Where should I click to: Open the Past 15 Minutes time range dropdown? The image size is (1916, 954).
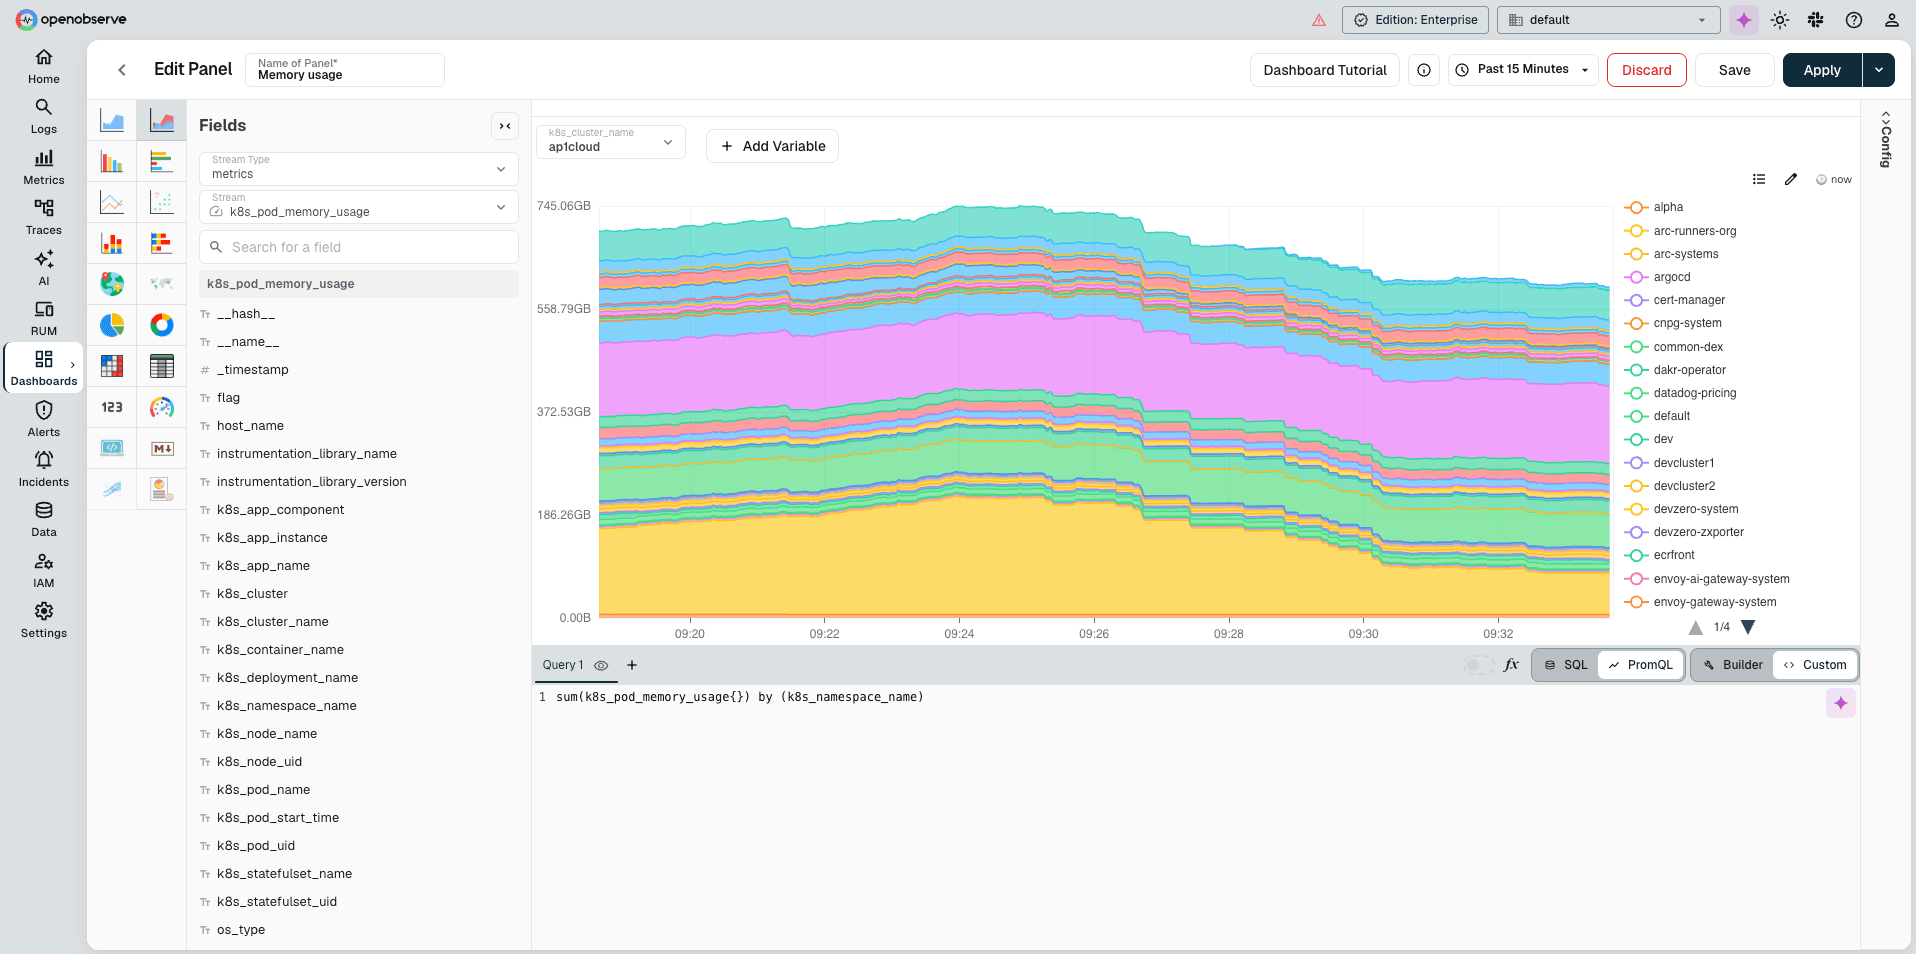click(x=1523, y=70)
